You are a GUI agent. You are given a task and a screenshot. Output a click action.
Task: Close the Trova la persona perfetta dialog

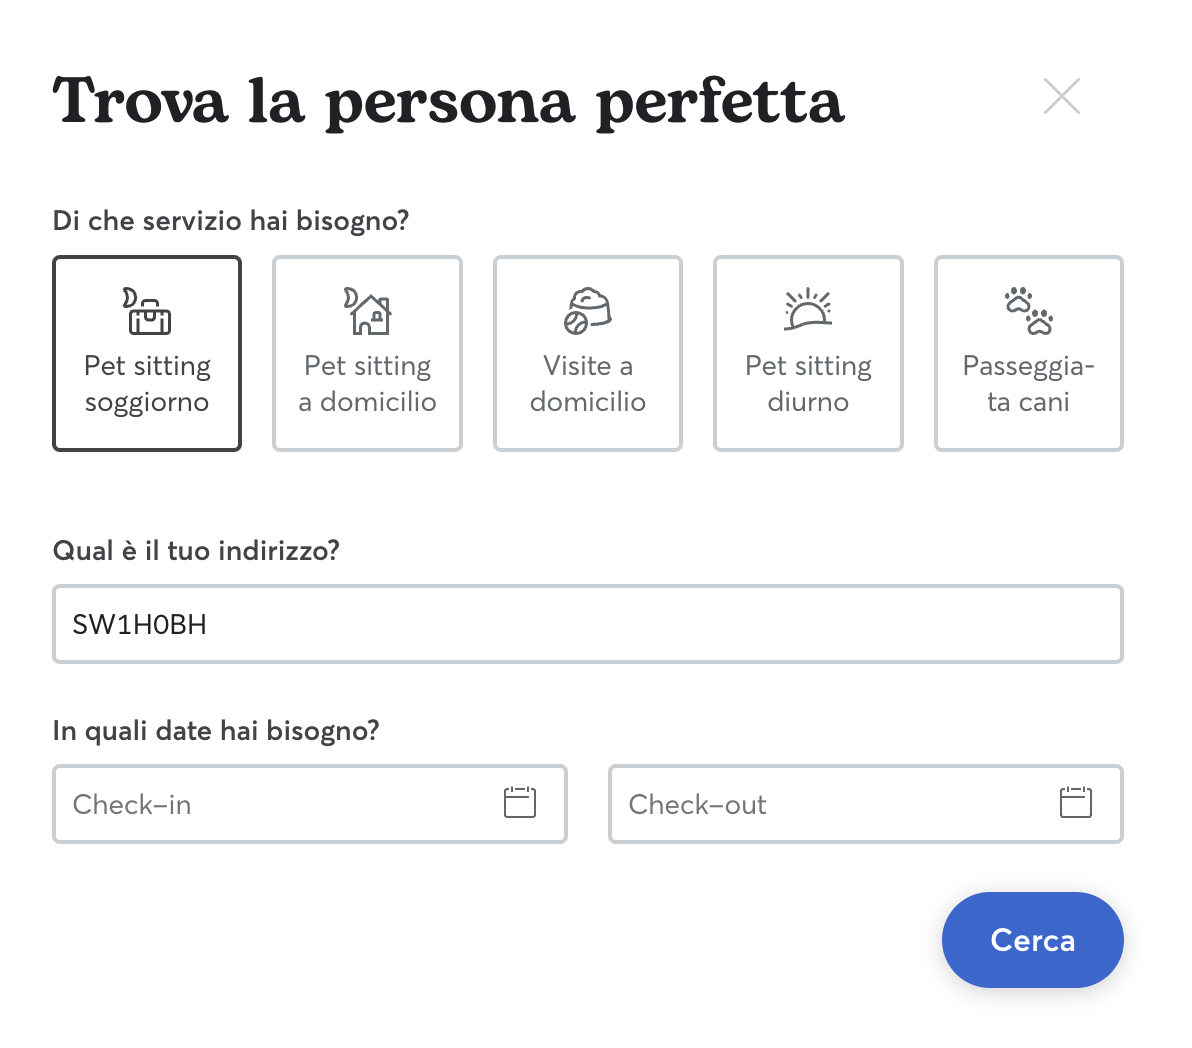tap(1062, 97)
